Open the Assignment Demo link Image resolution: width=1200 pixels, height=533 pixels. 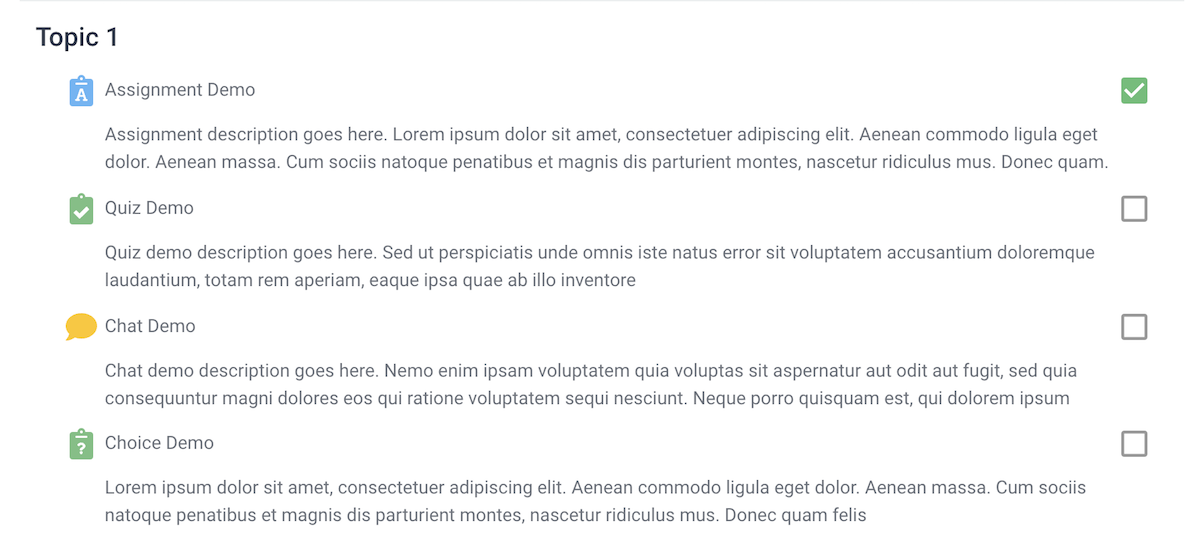[180, 90]
